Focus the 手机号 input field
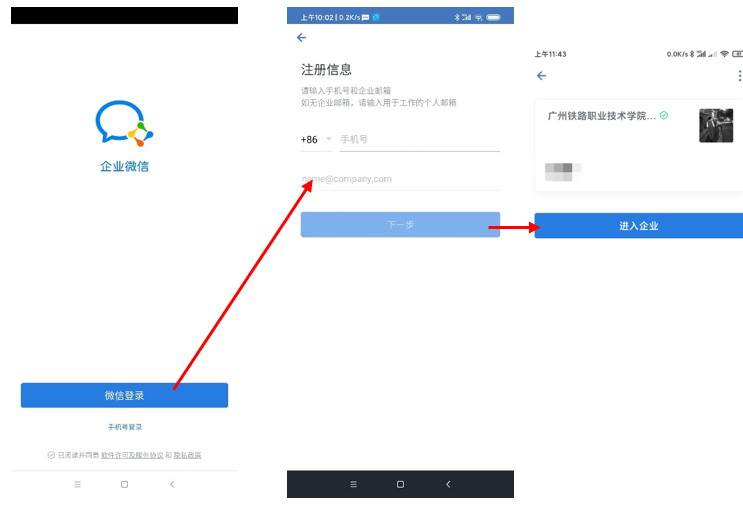This screenshot has width=743, height=515. (419, 139)
